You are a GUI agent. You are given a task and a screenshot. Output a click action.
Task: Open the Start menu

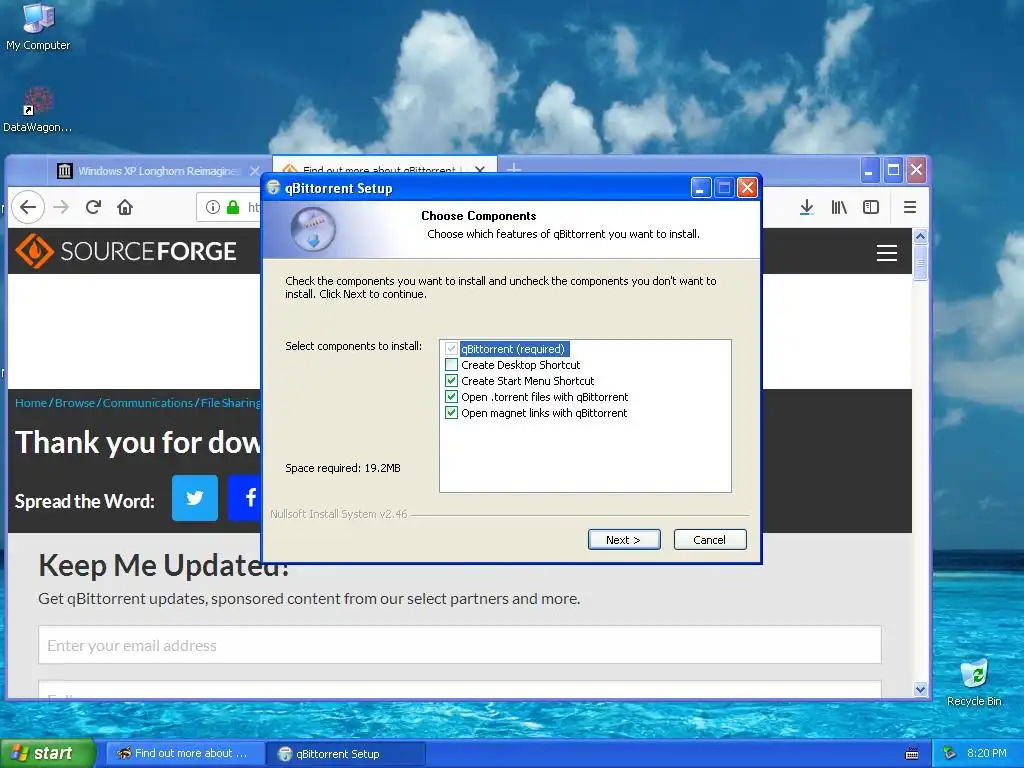tap(47, 754)
